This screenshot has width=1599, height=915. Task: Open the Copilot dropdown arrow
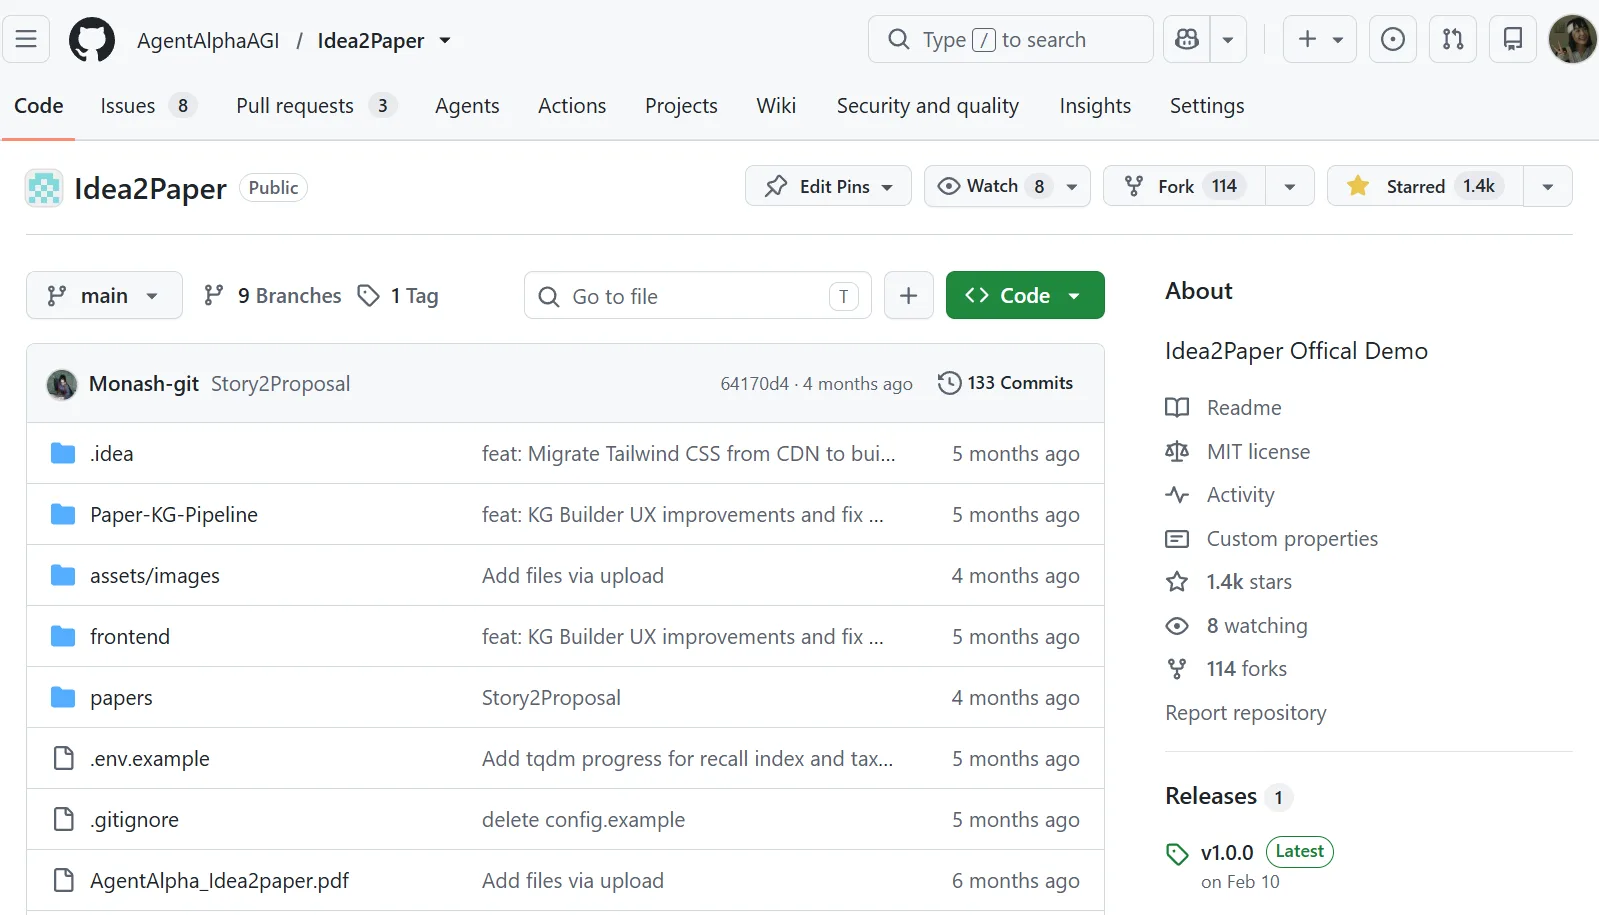(1228, 40)
